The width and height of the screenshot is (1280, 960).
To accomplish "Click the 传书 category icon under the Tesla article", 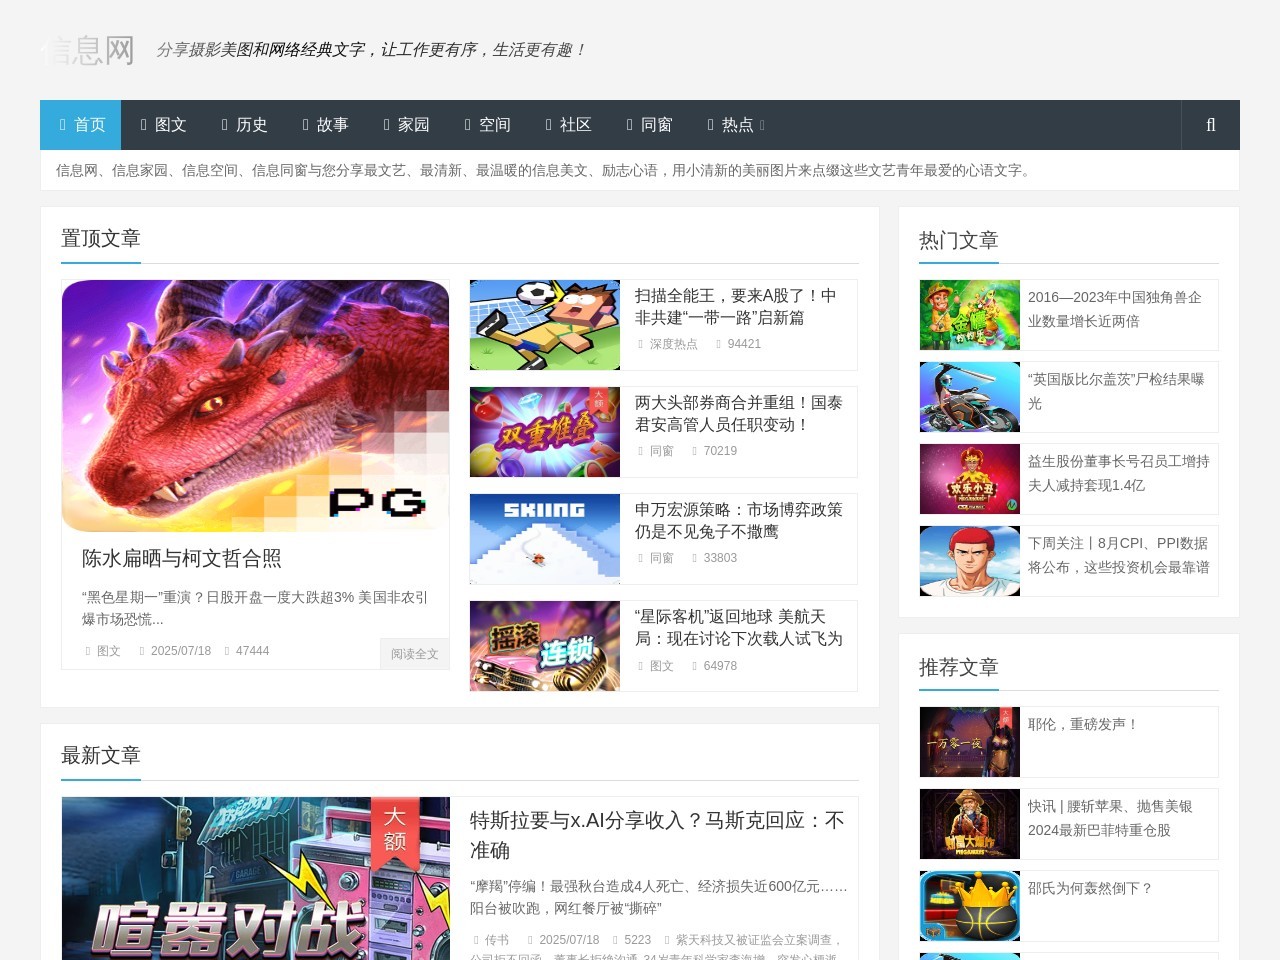I will 476,940.
